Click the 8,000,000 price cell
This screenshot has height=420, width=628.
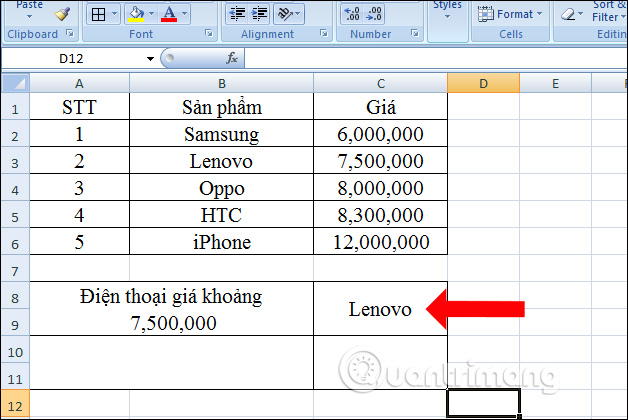pyautogui.click(x=380, y=188)
